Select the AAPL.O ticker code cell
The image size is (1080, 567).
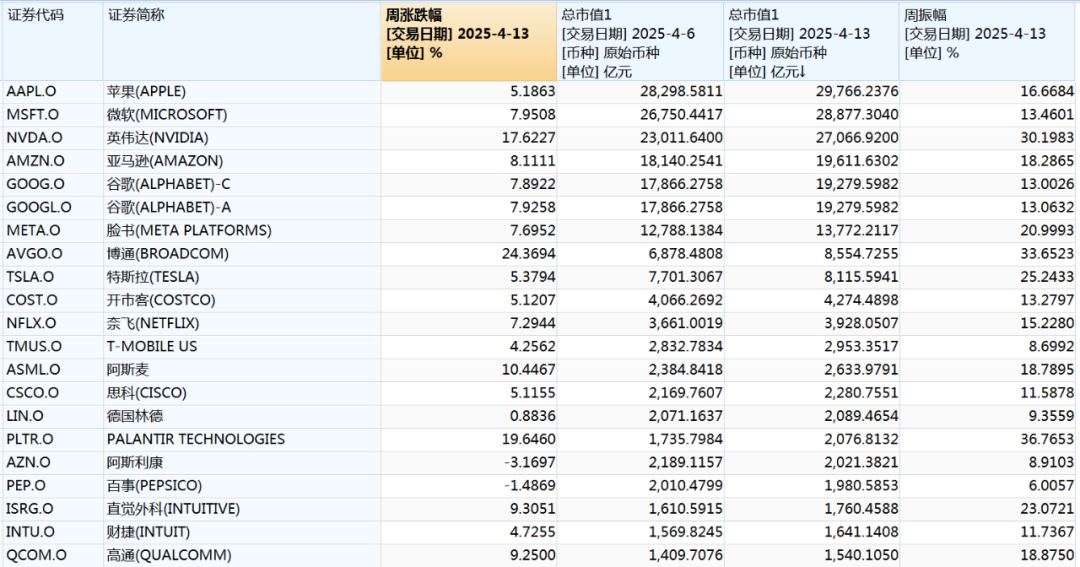click(x=31, y=91)
